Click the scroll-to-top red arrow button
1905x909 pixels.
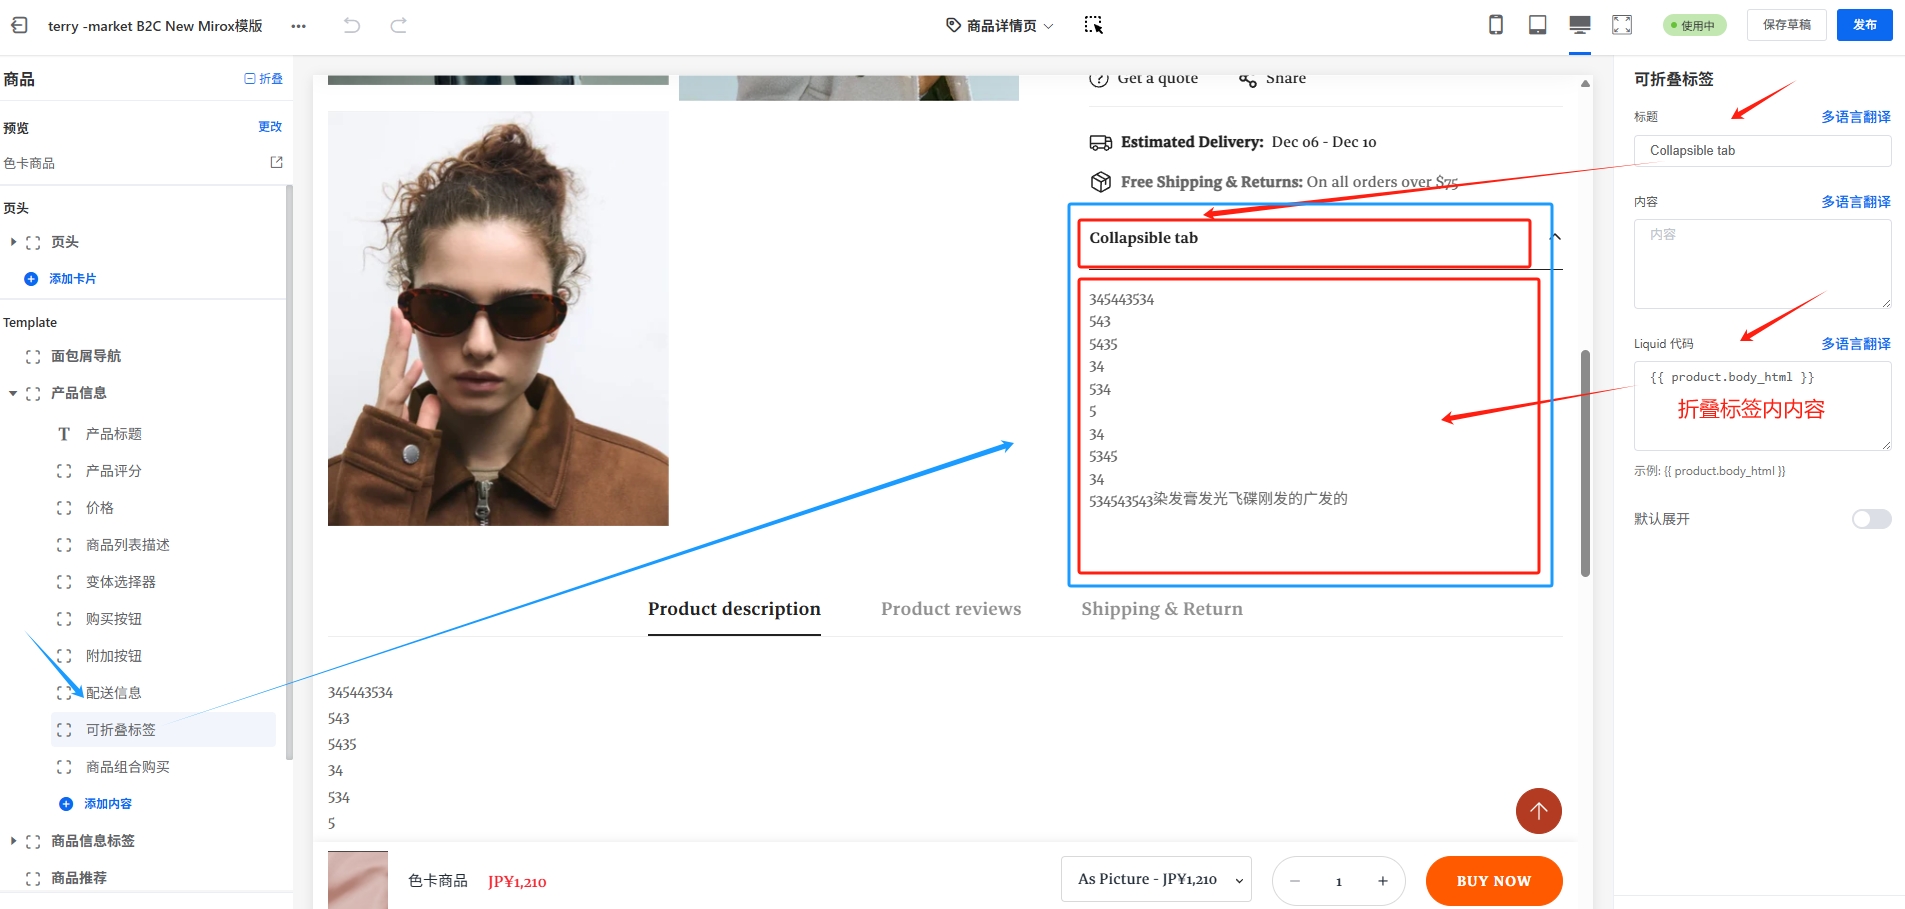[1538, 811]
